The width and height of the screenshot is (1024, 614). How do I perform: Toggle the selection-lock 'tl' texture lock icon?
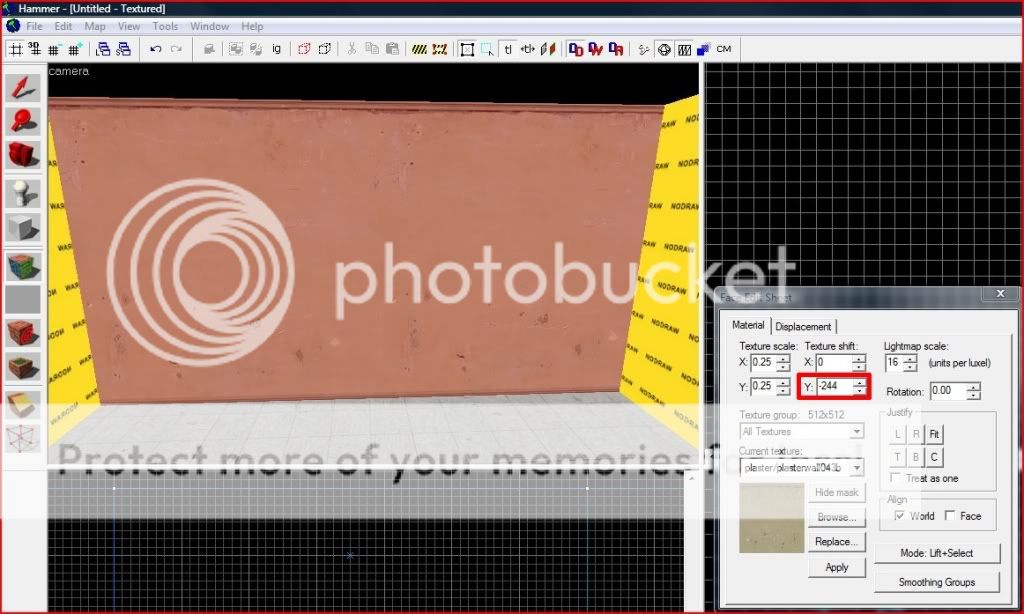tap(507, 49)
